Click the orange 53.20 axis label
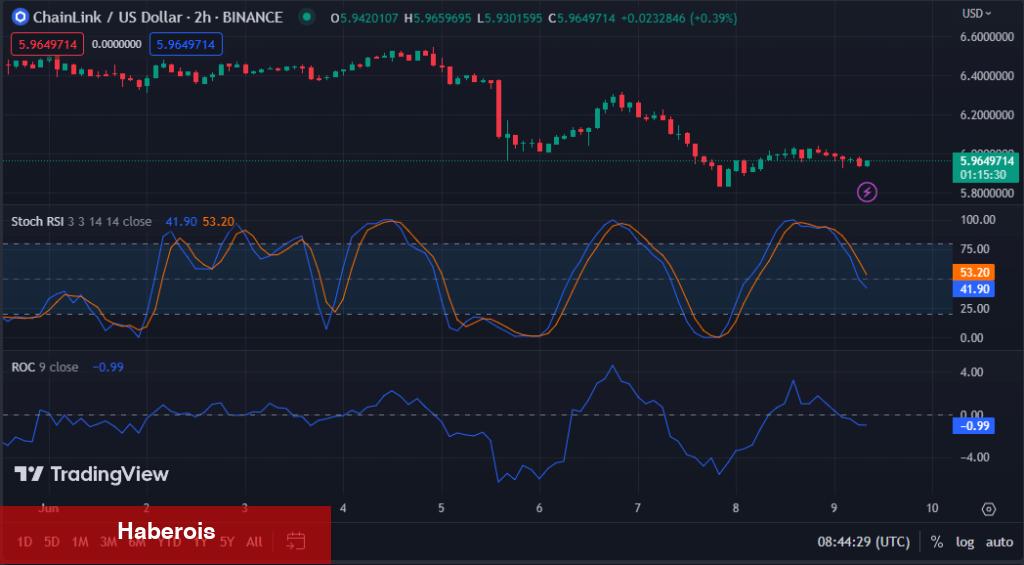This screenshot has height=565, width=1024. 974,272
